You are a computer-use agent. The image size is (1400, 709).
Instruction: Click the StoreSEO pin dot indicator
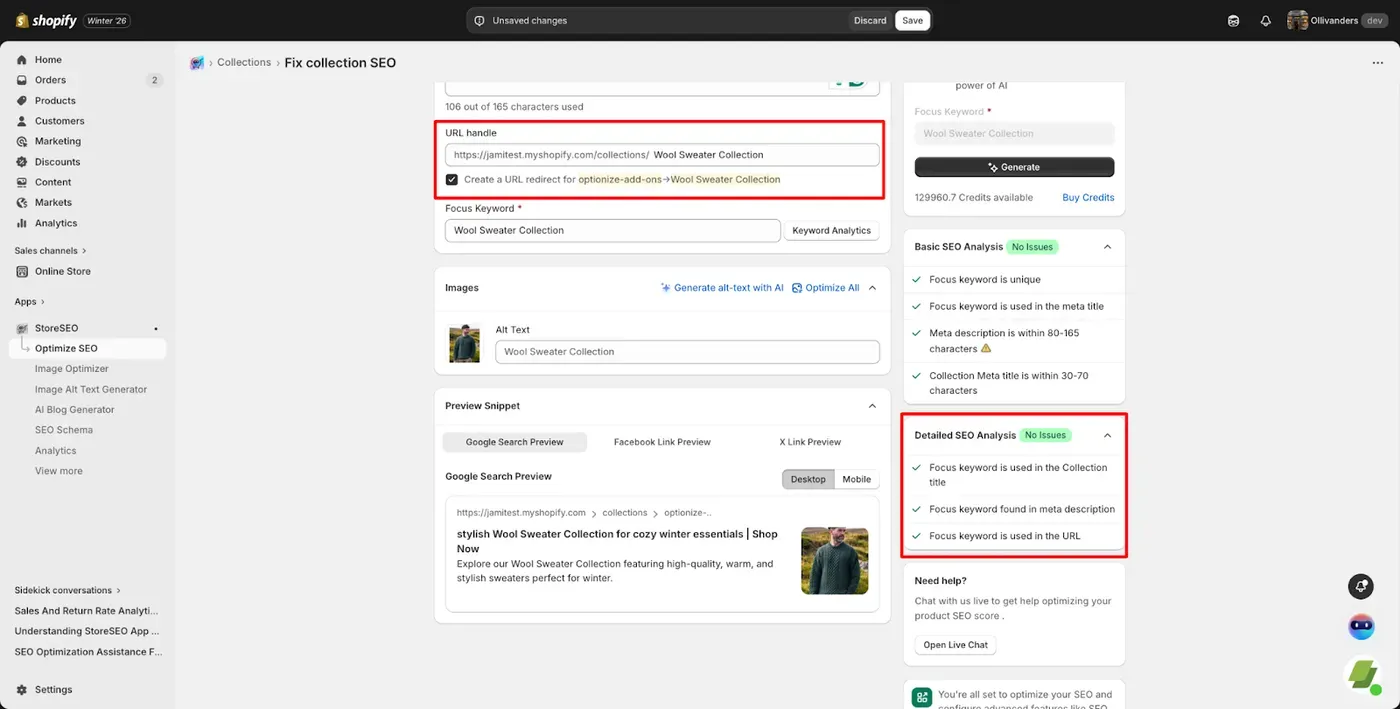click(156, 328)
